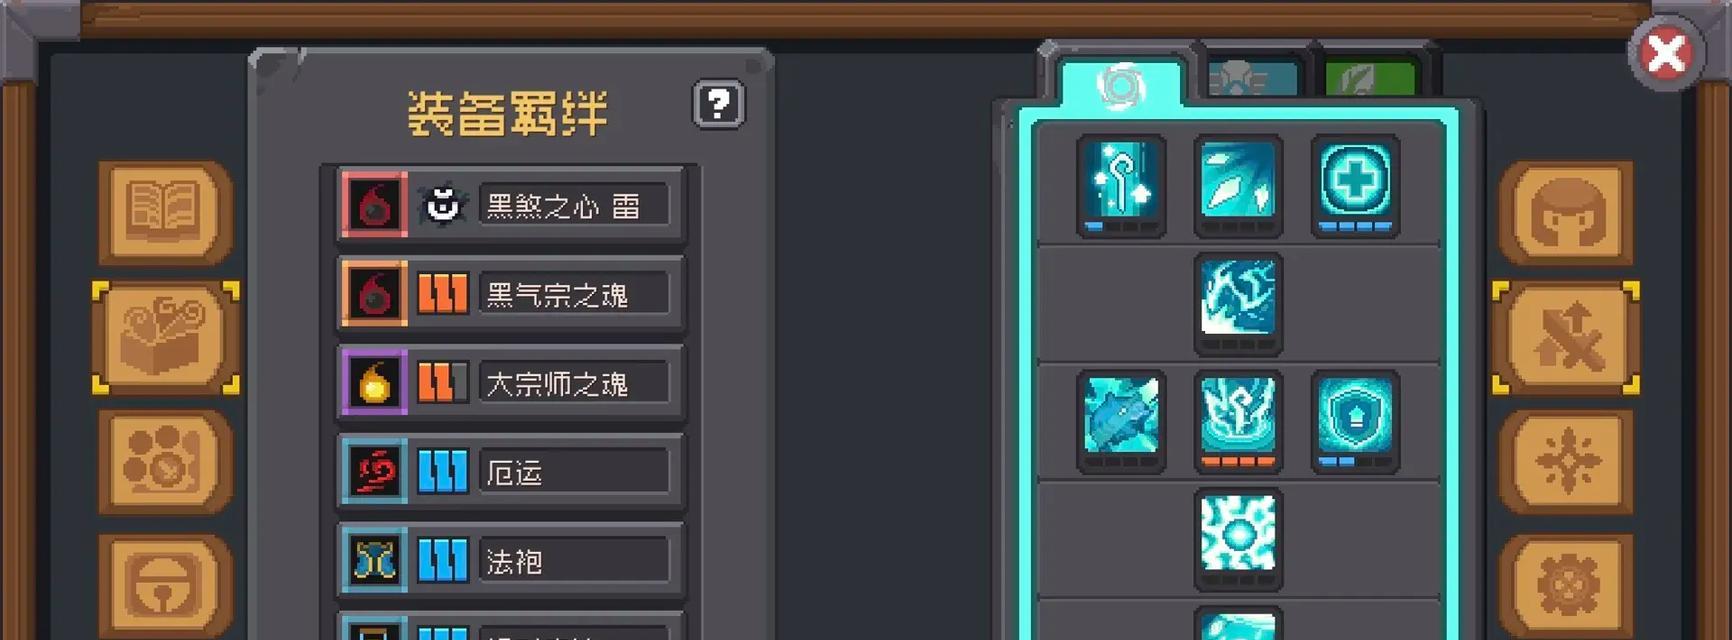Image resolution: width=1732 pixels, height=640 pixels.
Task: Open the paw print sidebar button
Action: click(x=165, y=462)
